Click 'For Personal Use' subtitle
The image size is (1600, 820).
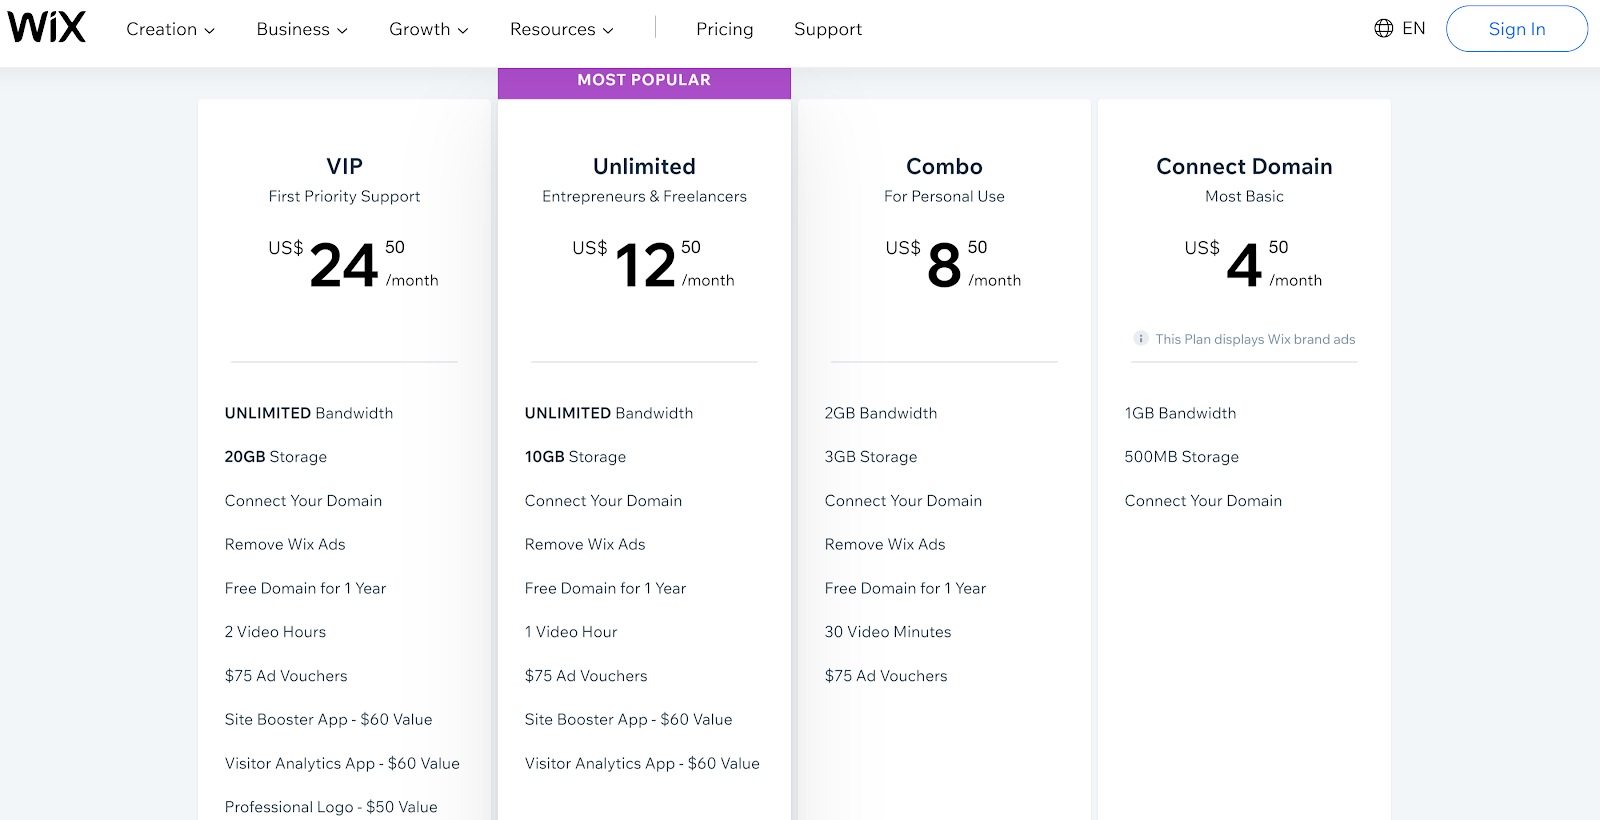tap(944, 196)
